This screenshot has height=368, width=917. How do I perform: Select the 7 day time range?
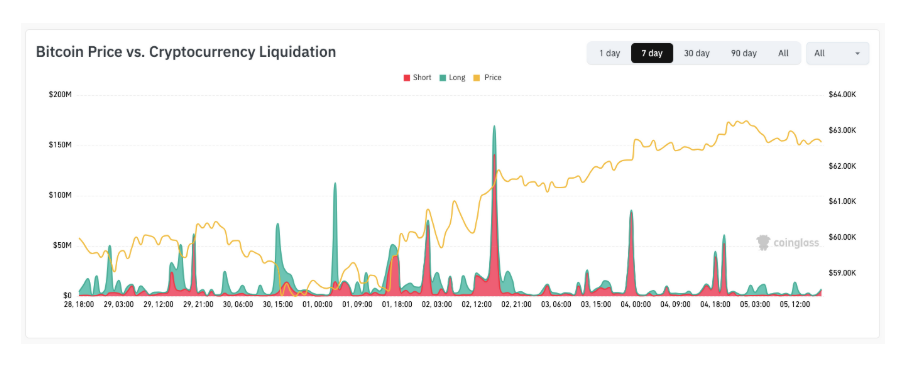pyautogui.click(x=651, y=53)
